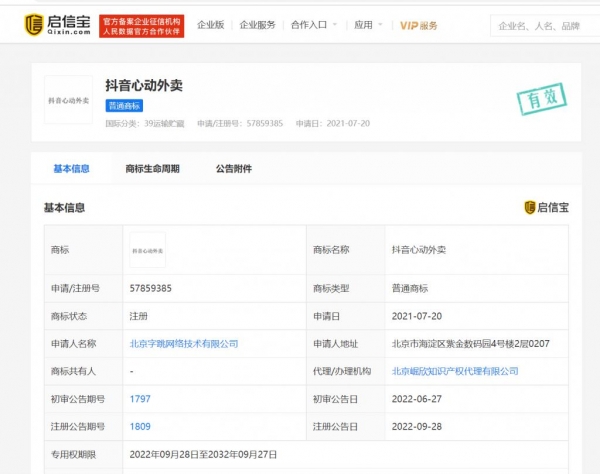Select the 初审公告日 2022-06-27 value
This screenshot has width=600, height=474.
click(x=417, y=399)
